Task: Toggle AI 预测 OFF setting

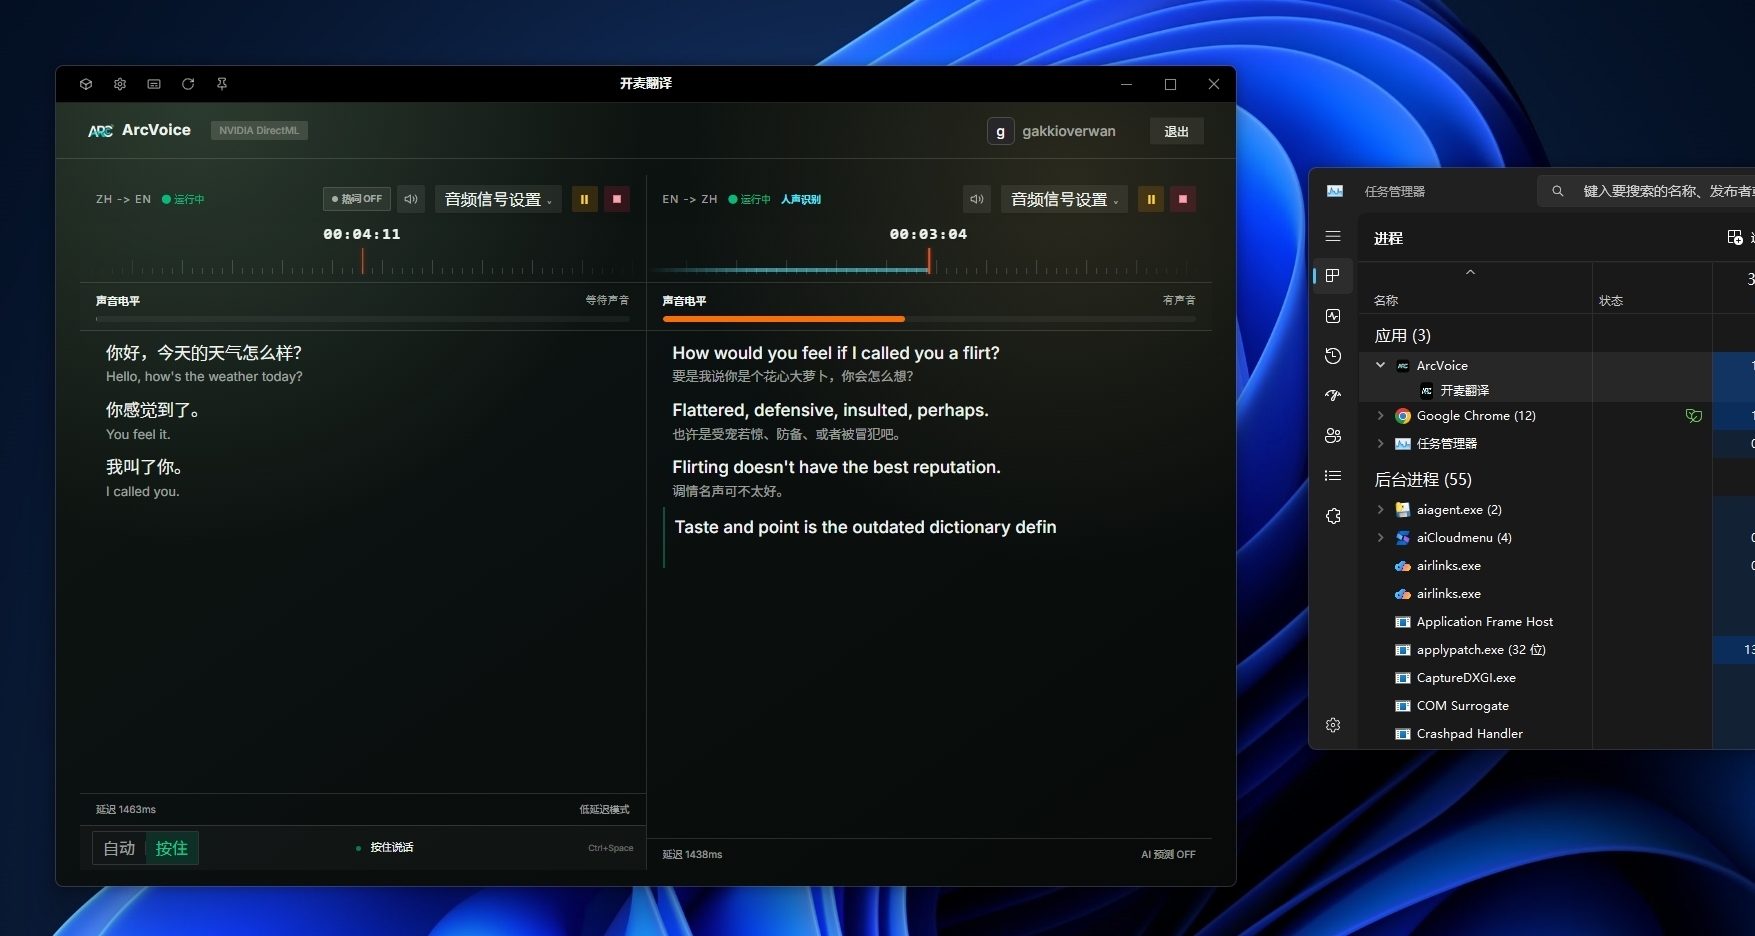Action: click(1168, 855)
